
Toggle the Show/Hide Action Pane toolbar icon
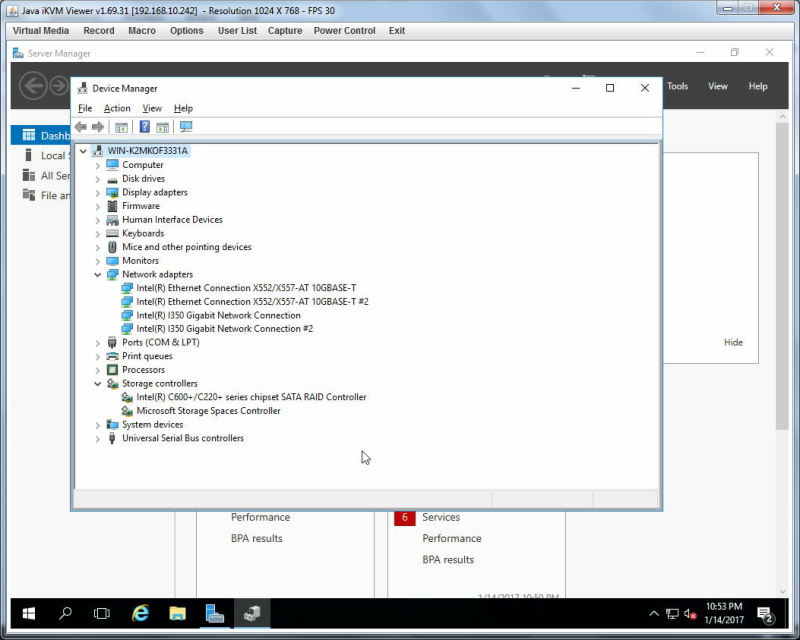(162, 127)
